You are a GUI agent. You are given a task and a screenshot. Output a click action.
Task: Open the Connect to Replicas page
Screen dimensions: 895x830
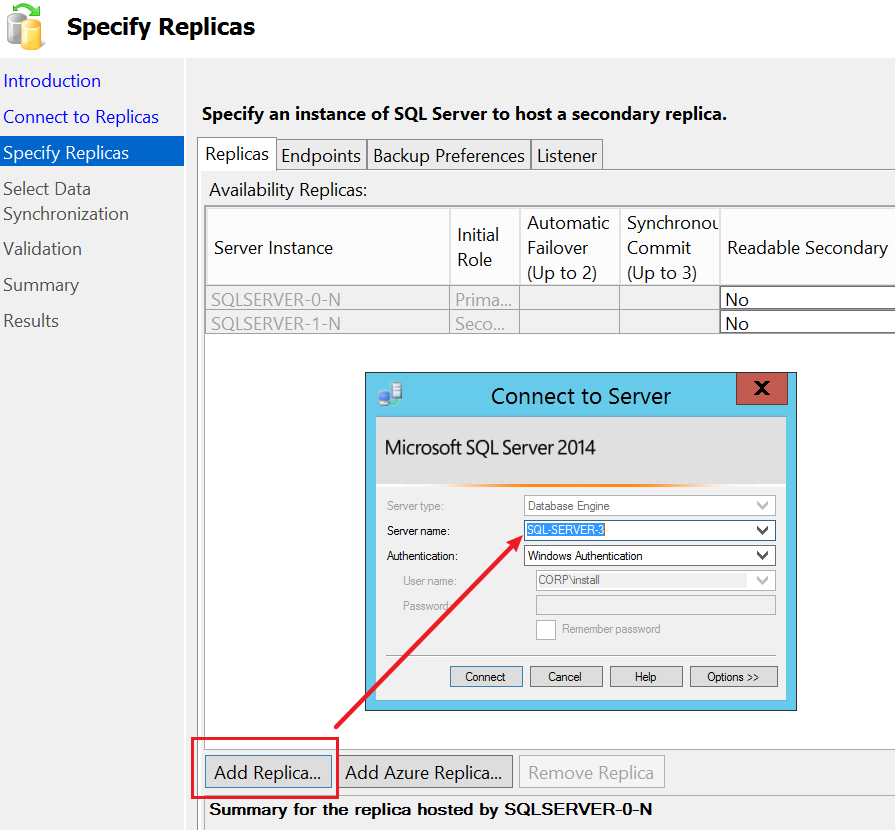click(x=81, y=117)
